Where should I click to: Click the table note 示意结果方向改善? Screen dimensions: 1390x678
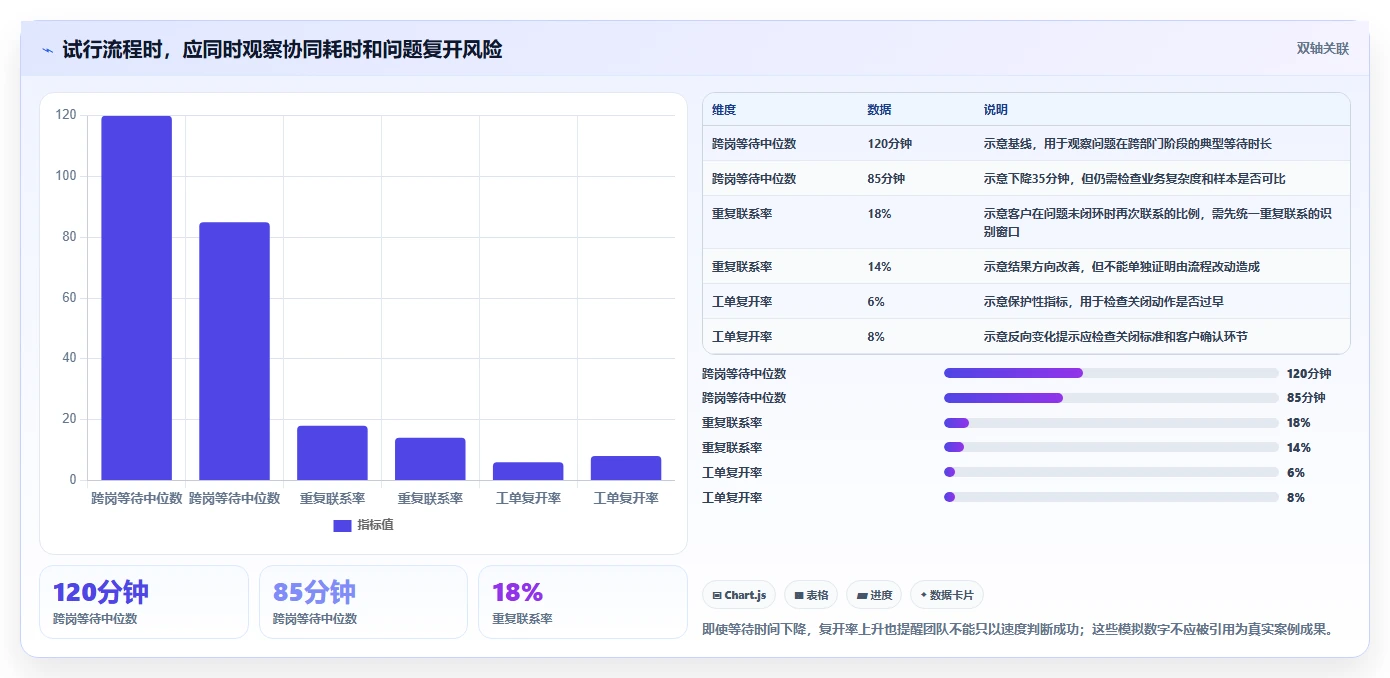[1121, 267]
